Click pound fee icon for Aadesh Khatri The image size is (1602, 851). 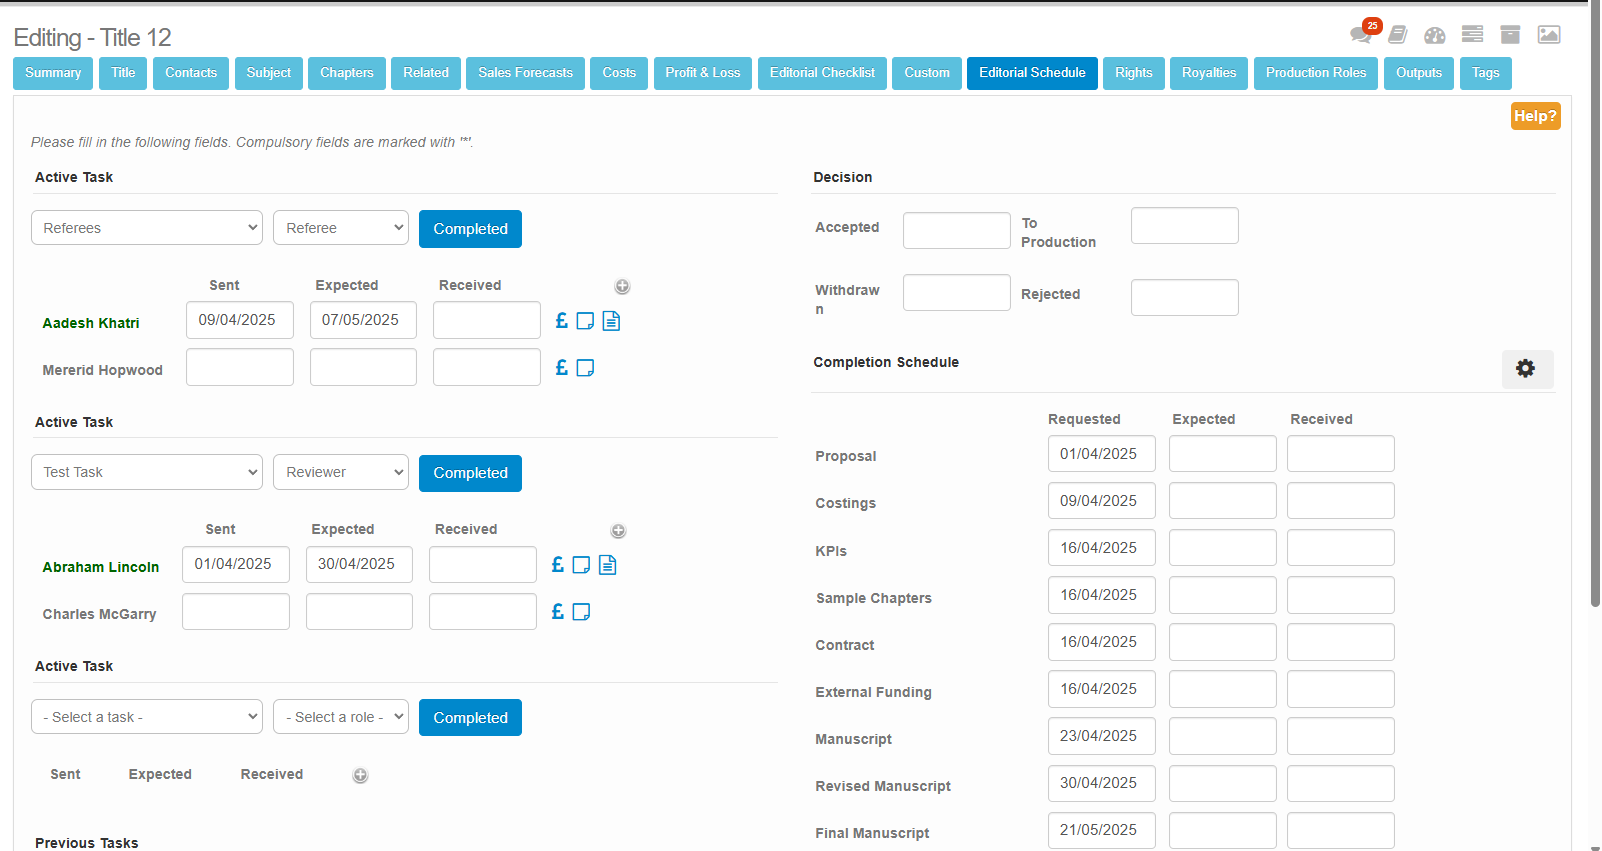pyautogui.click(x=561, y=321)
